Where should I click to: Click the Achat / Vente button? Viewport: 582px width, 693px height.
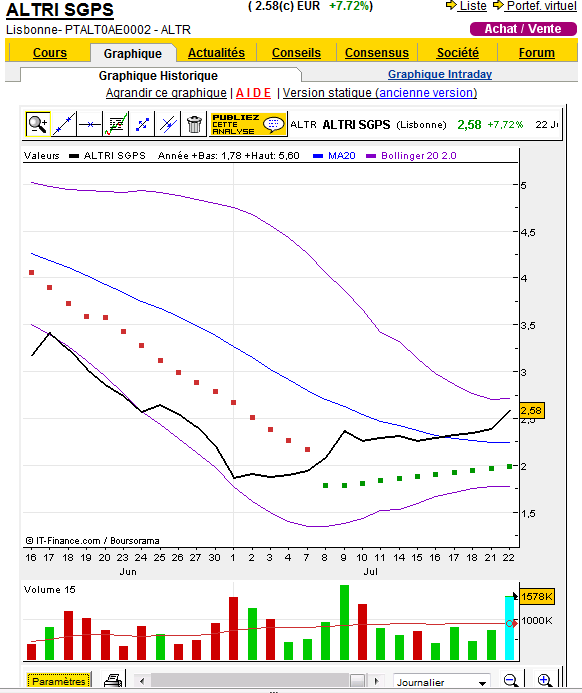523,29
